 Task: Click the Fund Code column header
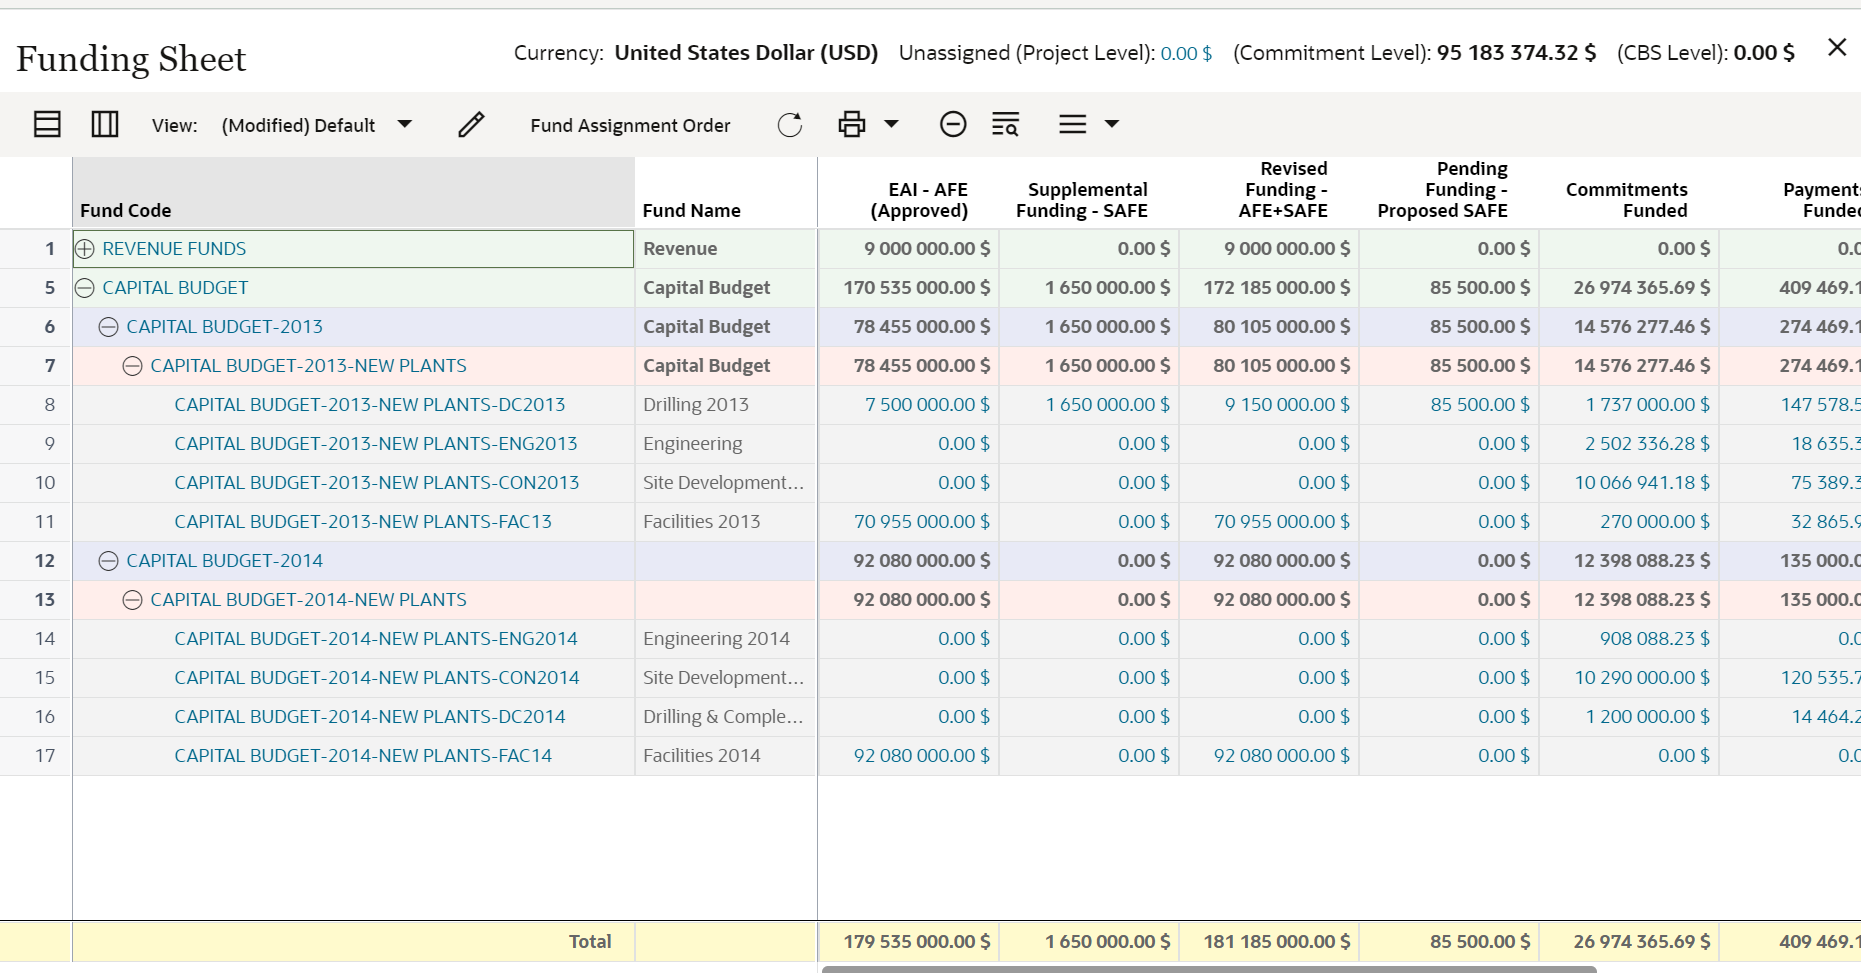[126, 210]
